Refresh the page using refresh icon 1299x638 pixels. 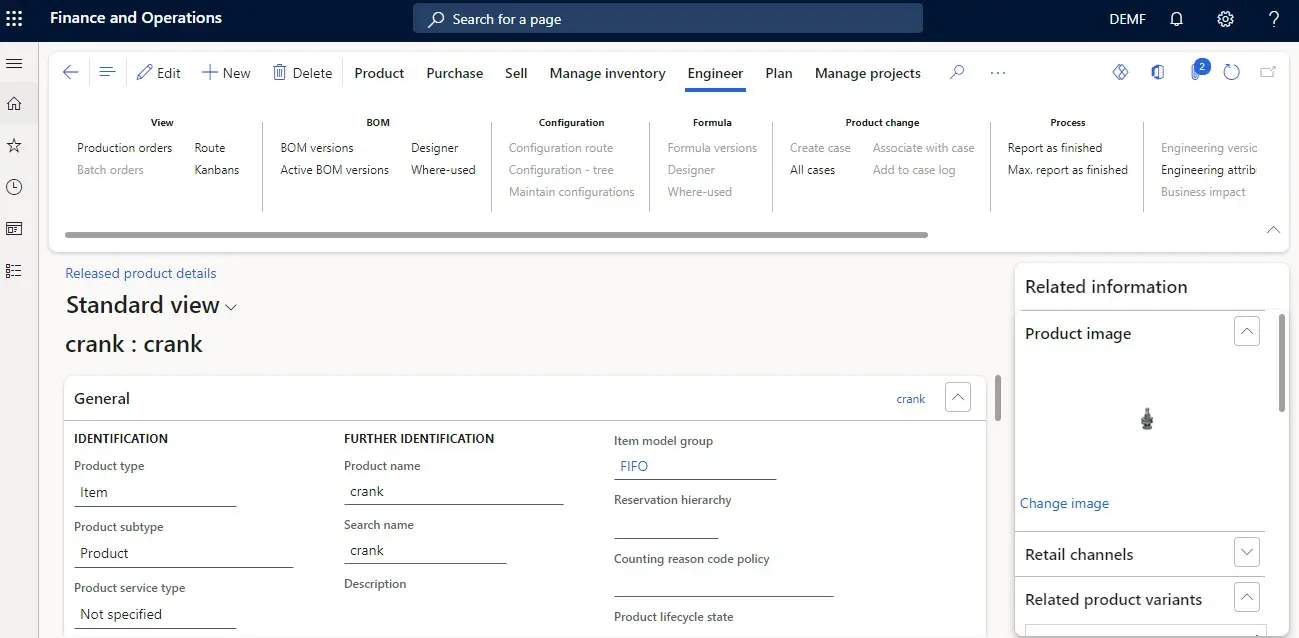point(1232,73)
